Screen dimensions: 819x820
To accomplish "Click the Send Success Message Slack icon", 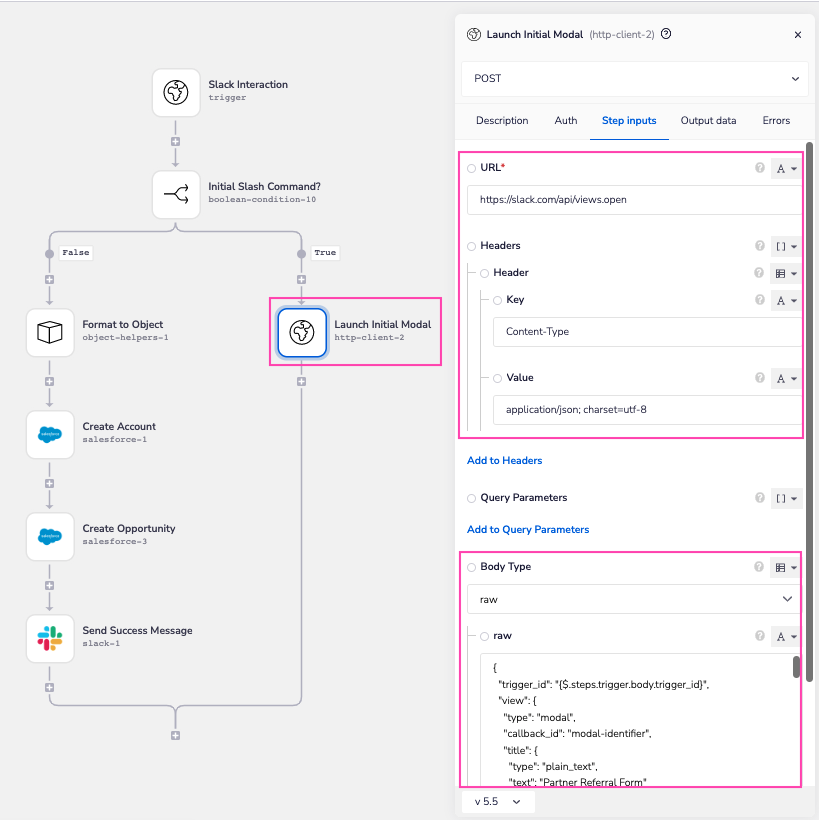I will tap(50, 637).
